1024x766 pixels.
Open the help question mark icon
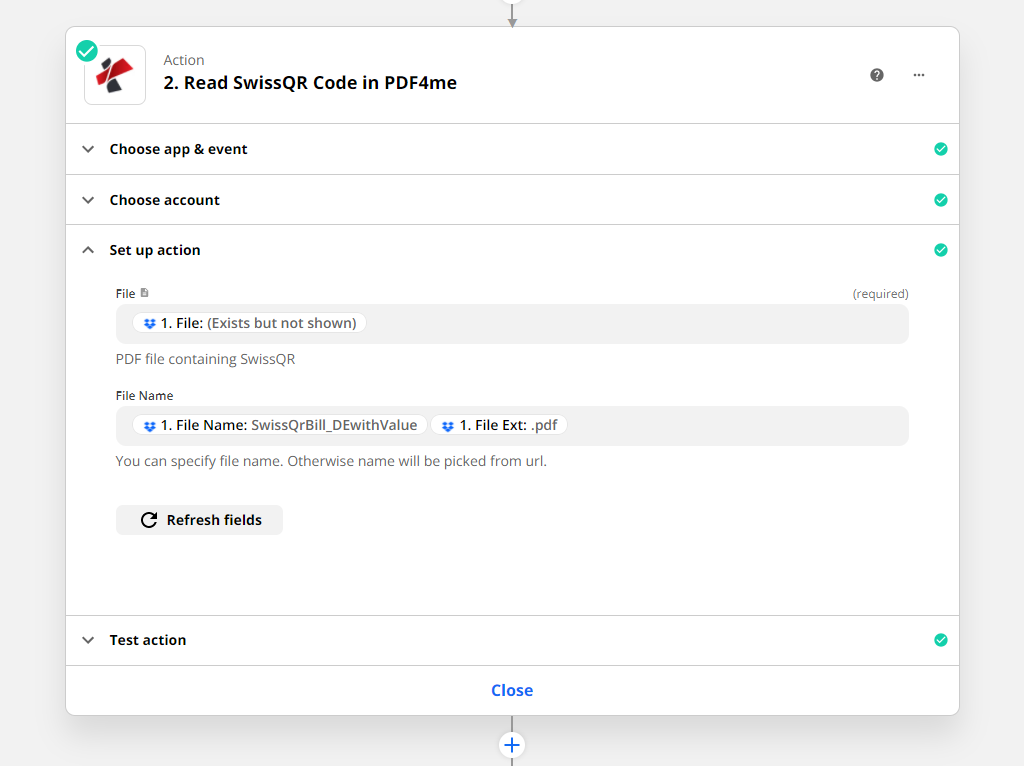pyautogui.click(x=877, y=75)
